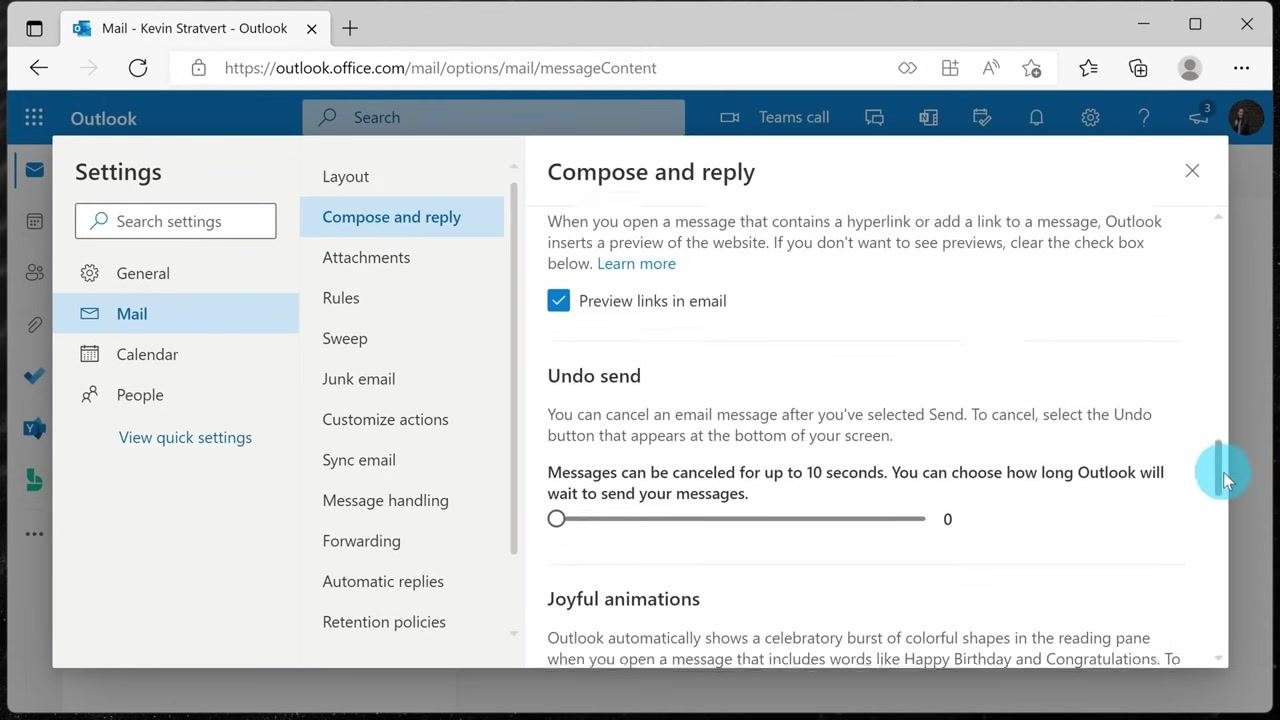1280x720 pixels.
Task: Select the General settings category
Action: pos(176,273)
